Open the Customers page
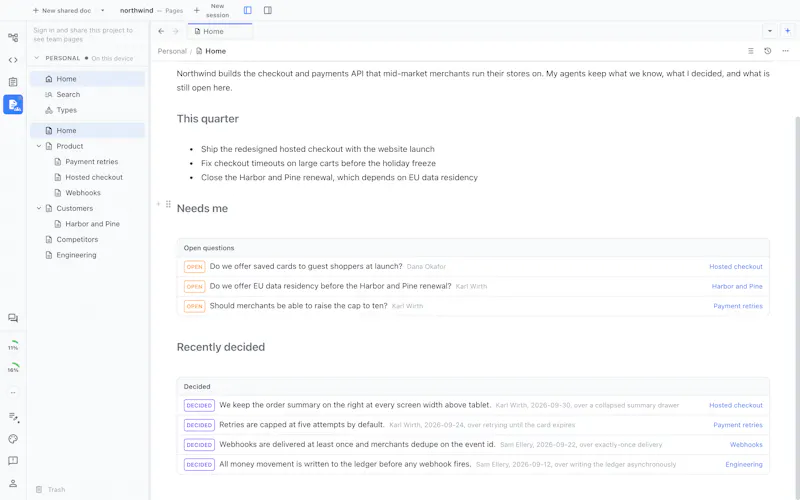Image resolution: width=800 pixels, height=500 pixels. coord(74,208)
